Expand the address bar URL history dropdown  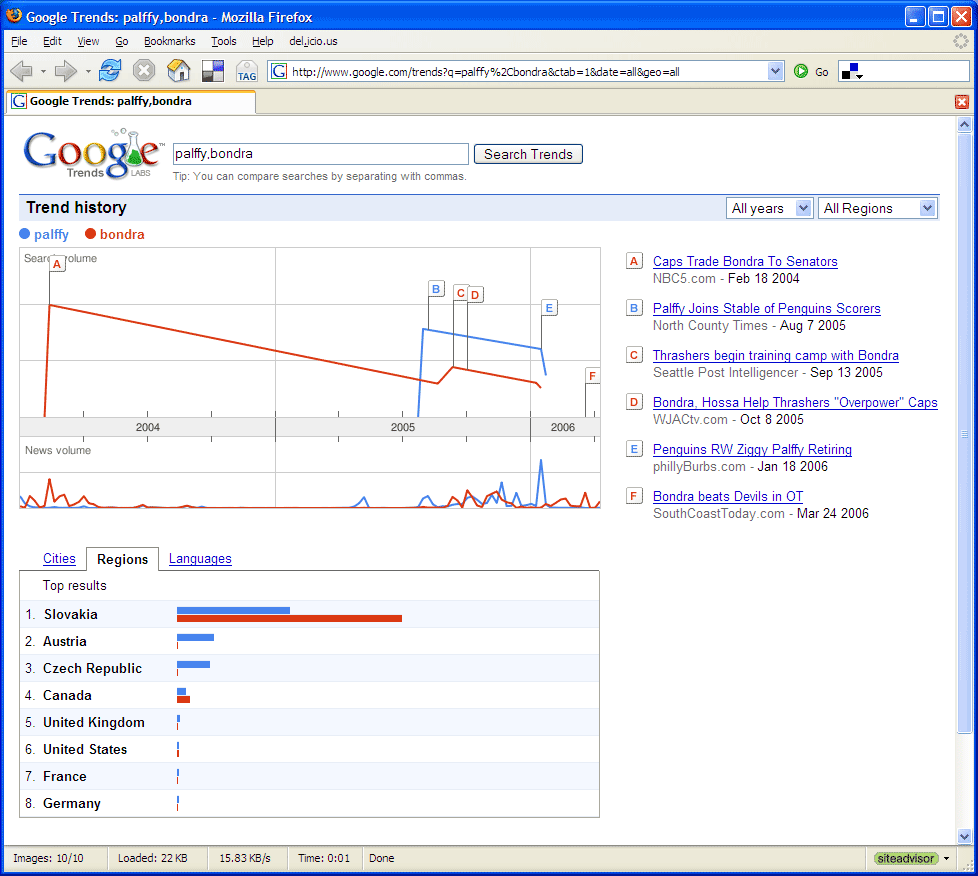coord(775,71)
